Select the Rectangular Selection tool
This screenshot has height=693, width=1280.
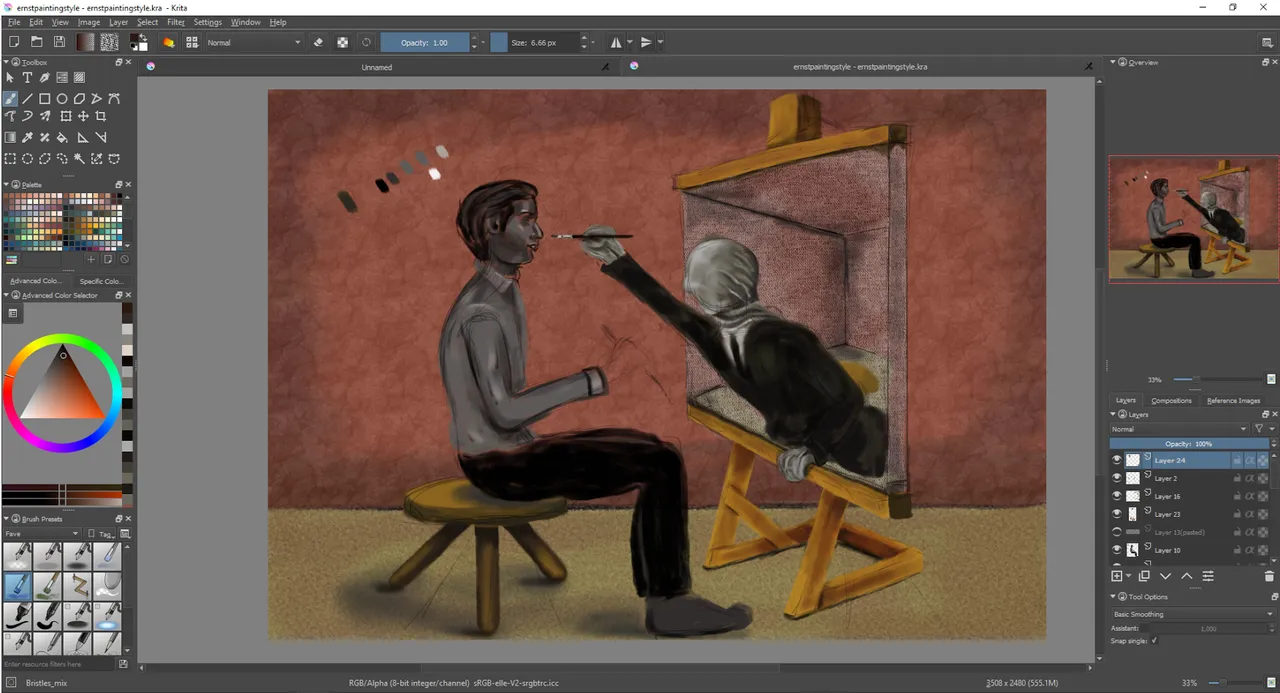[11, 158]
